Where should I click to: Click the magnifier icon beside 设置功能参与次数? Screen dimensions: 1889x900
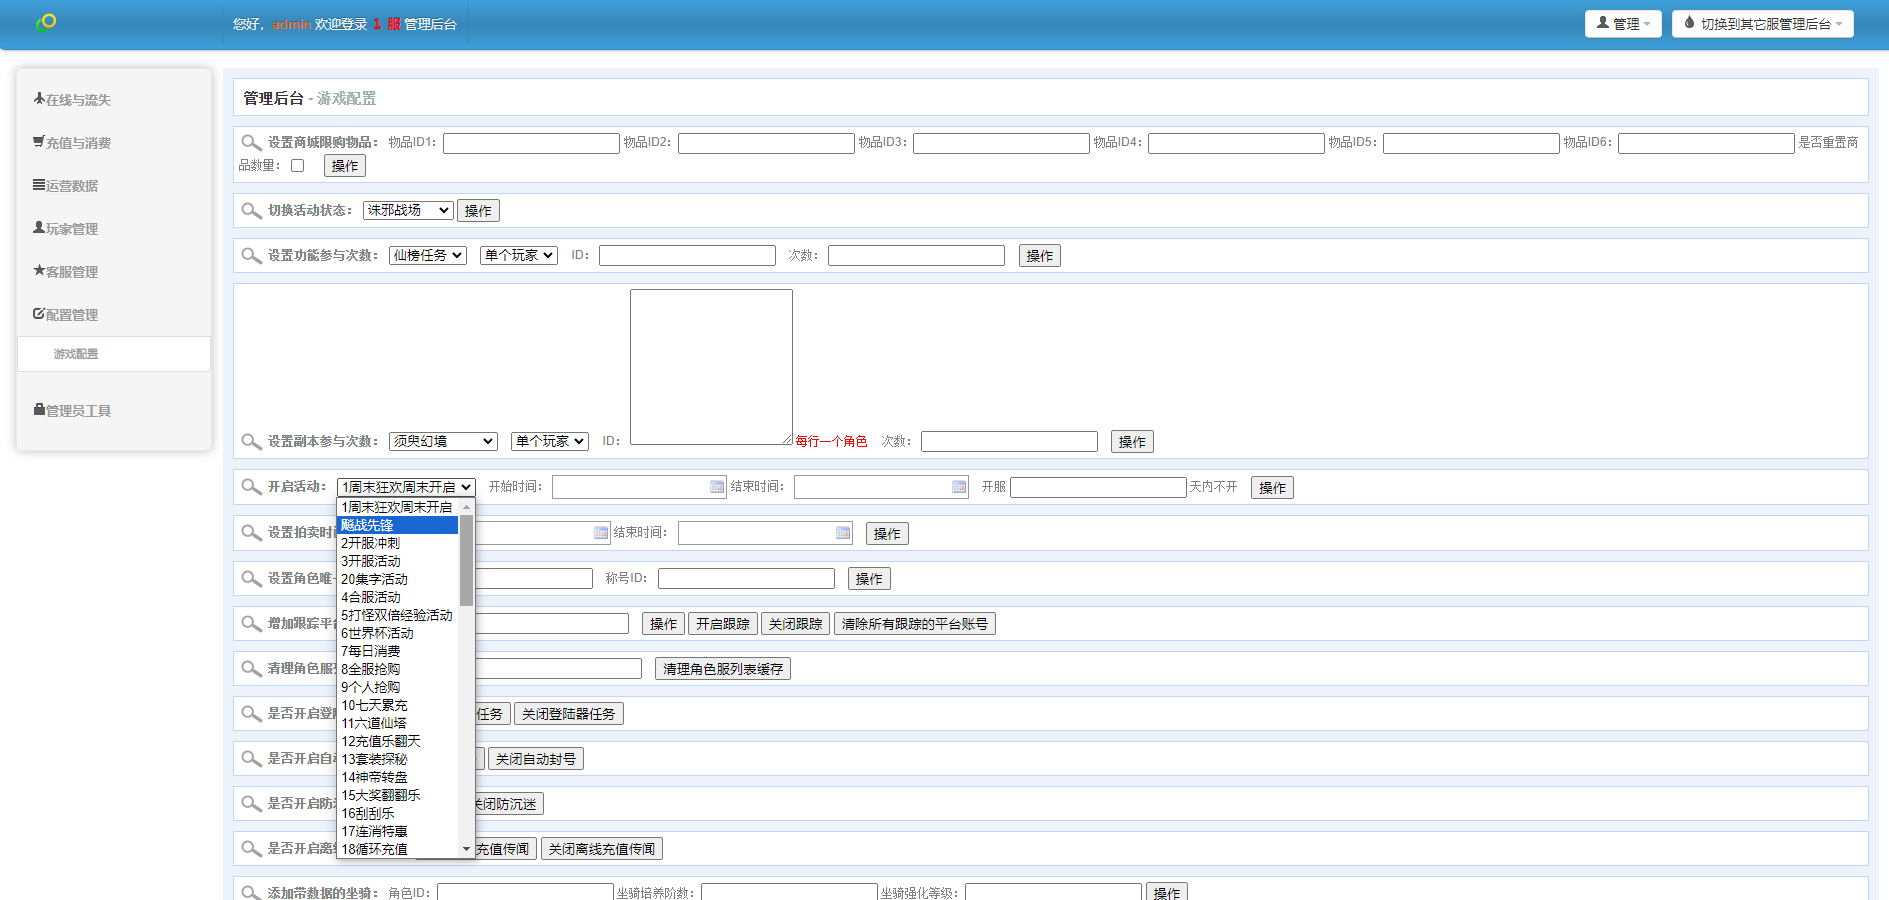point(251,256)
